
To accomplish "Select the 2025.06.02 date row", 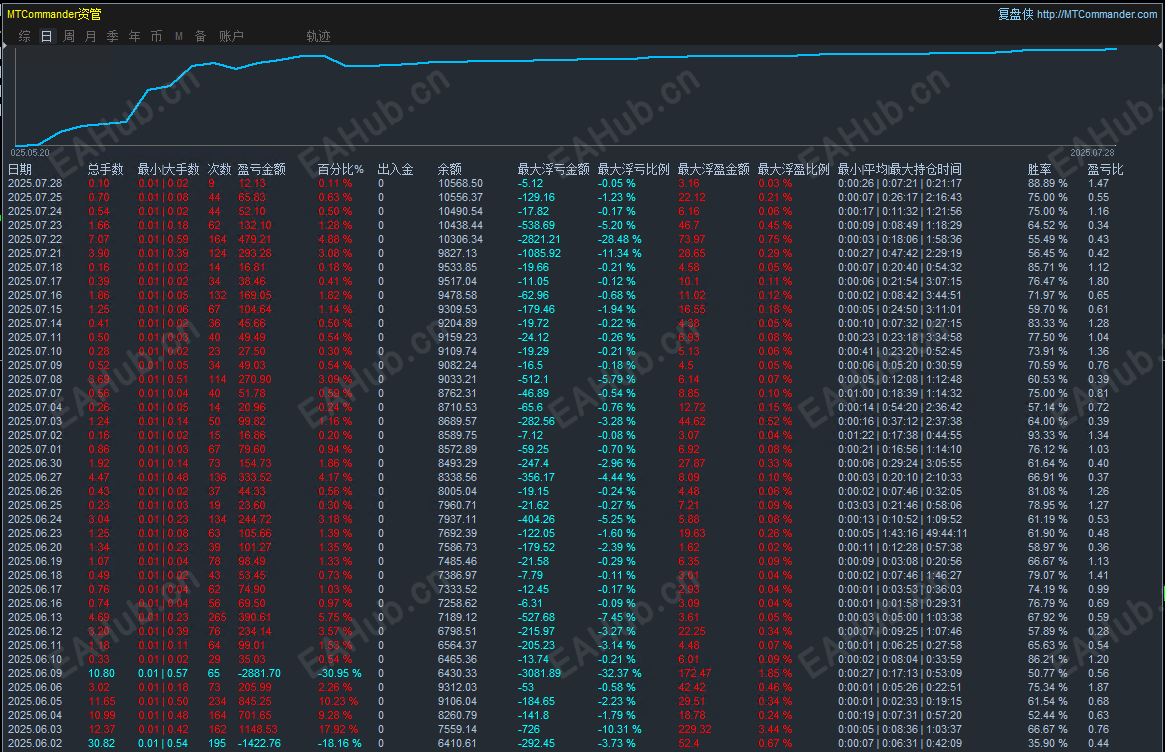I will click(35, 743).
